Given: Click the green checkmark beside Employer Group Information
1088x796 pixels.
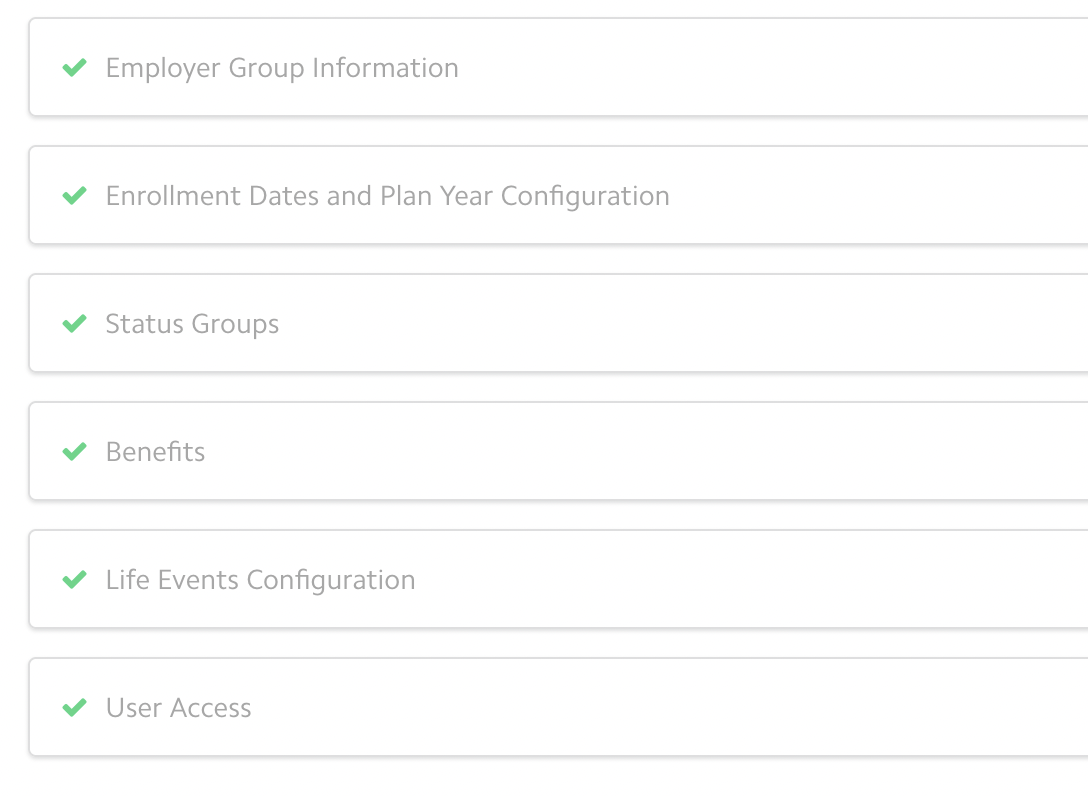Looking at the screenshot, I should tap(74, 68).
